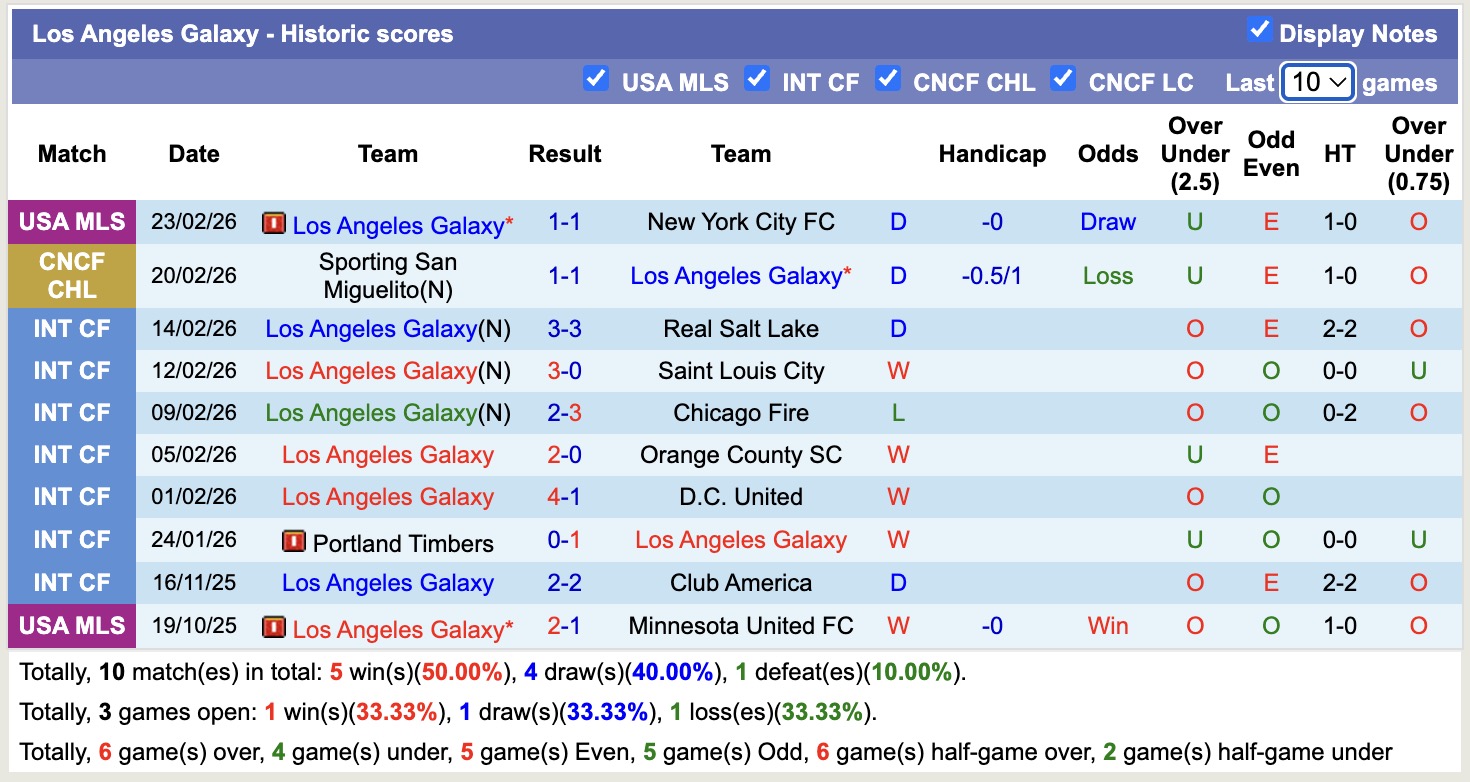Click the CNCF CHL competition label

pos(72,276)
